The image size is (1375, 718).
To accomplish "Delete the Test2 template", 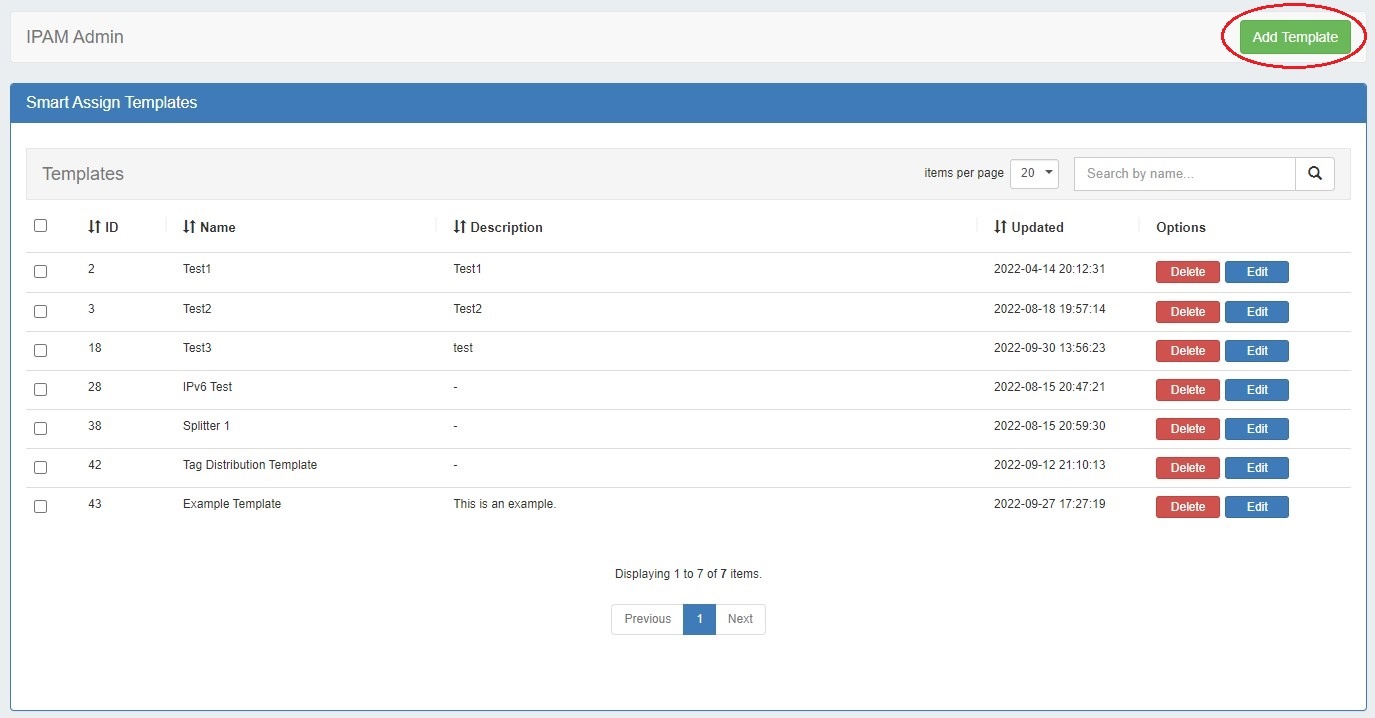I will coord(1187,312).
